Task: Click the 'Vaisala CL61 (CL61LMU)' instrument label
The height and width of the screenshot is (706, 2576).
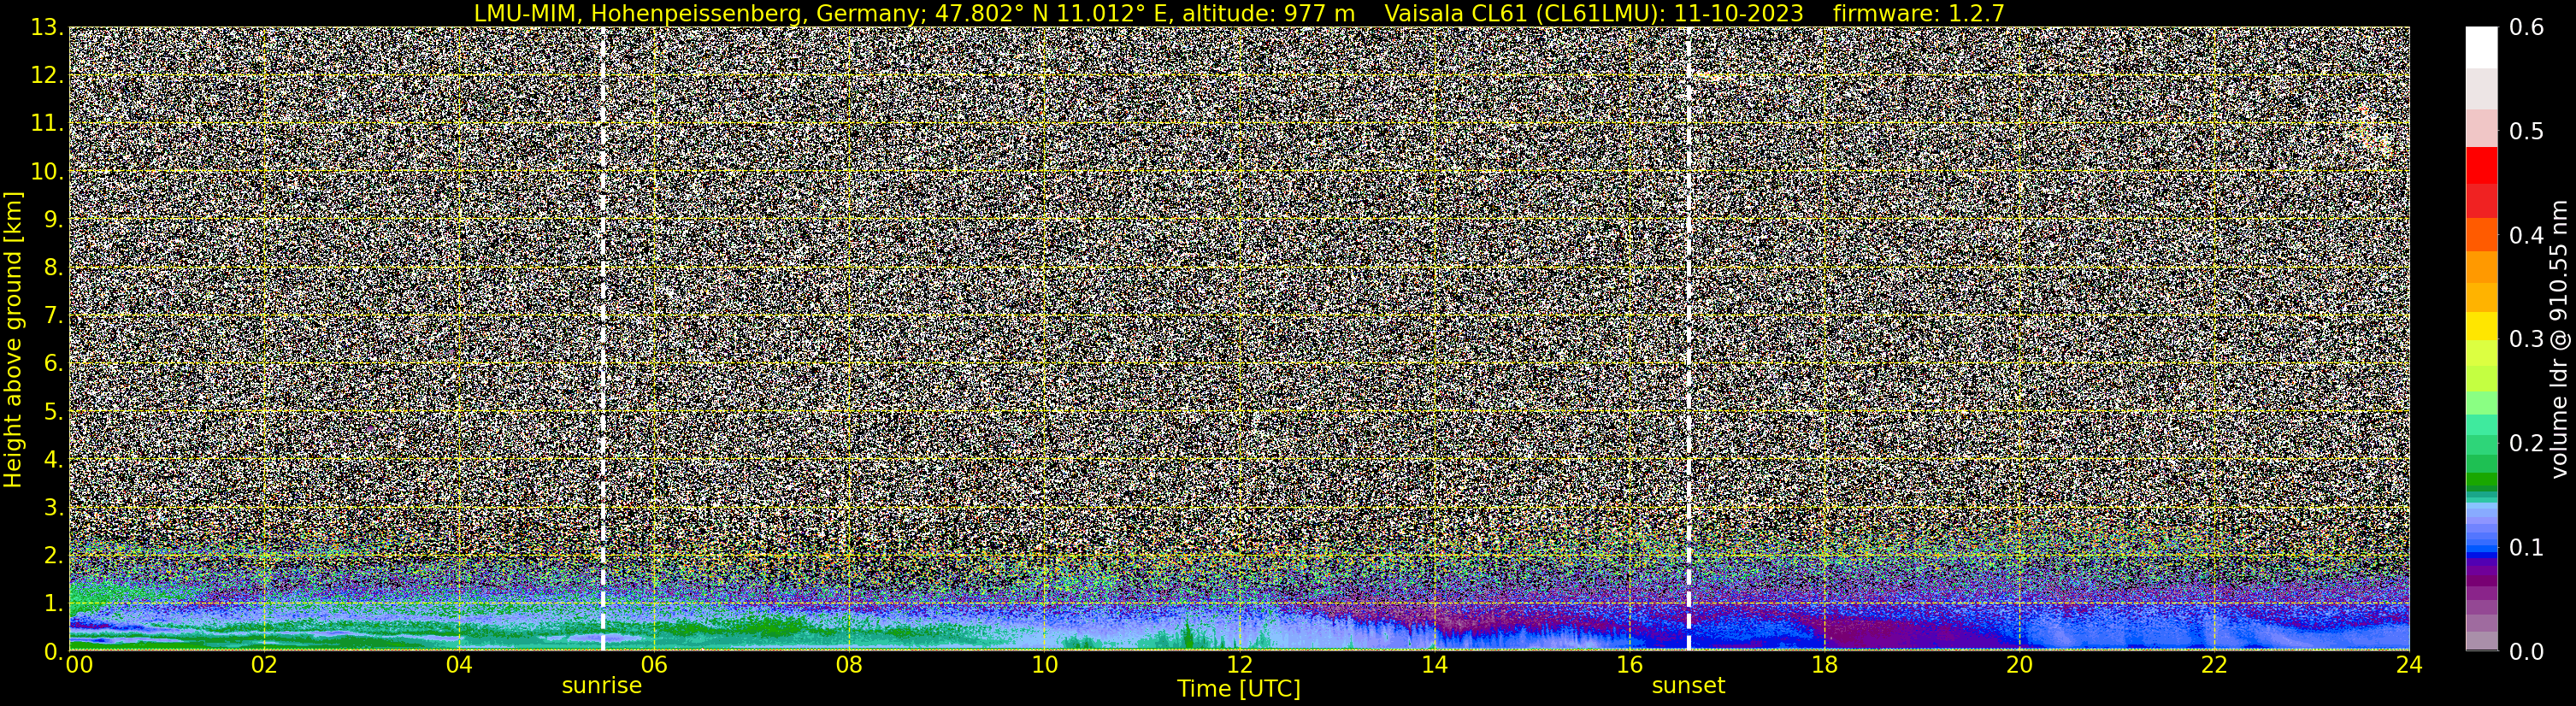Action: [x=1527, y=13]
